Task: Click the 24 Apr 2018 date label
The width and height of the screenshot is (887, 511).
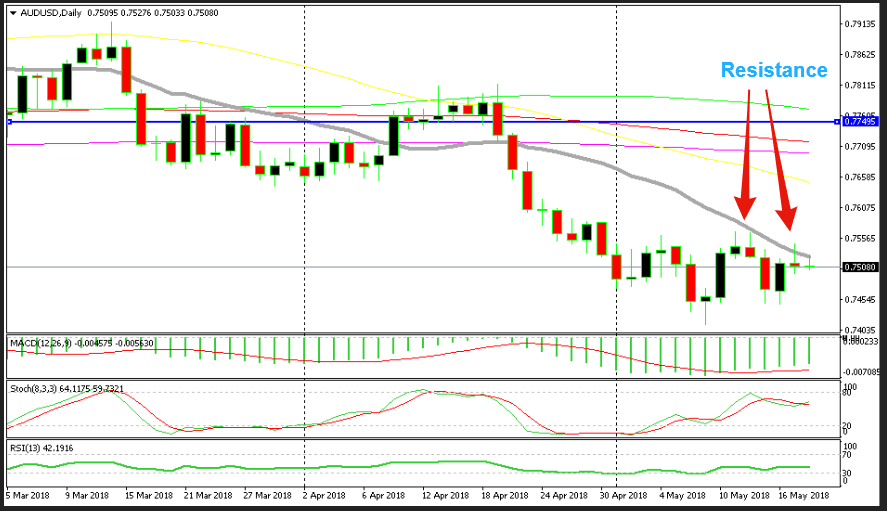Action: [564, 495]
